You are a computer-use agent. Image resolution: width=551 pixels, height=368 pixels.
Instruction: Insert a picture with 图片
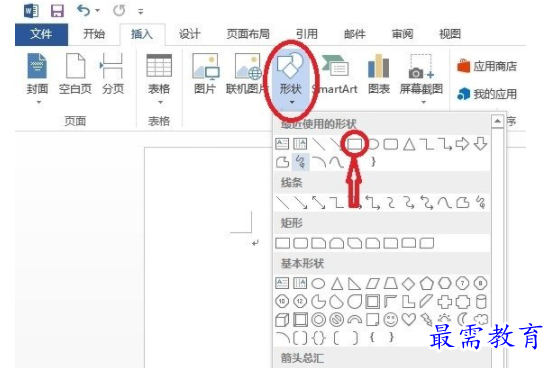205,75
